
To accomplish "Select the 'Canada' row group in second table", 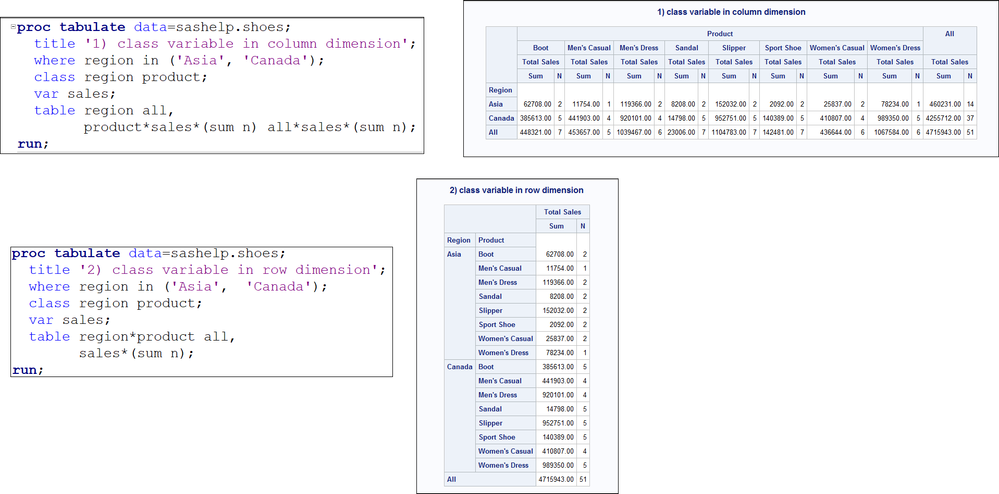I will (x=459, y=367).
